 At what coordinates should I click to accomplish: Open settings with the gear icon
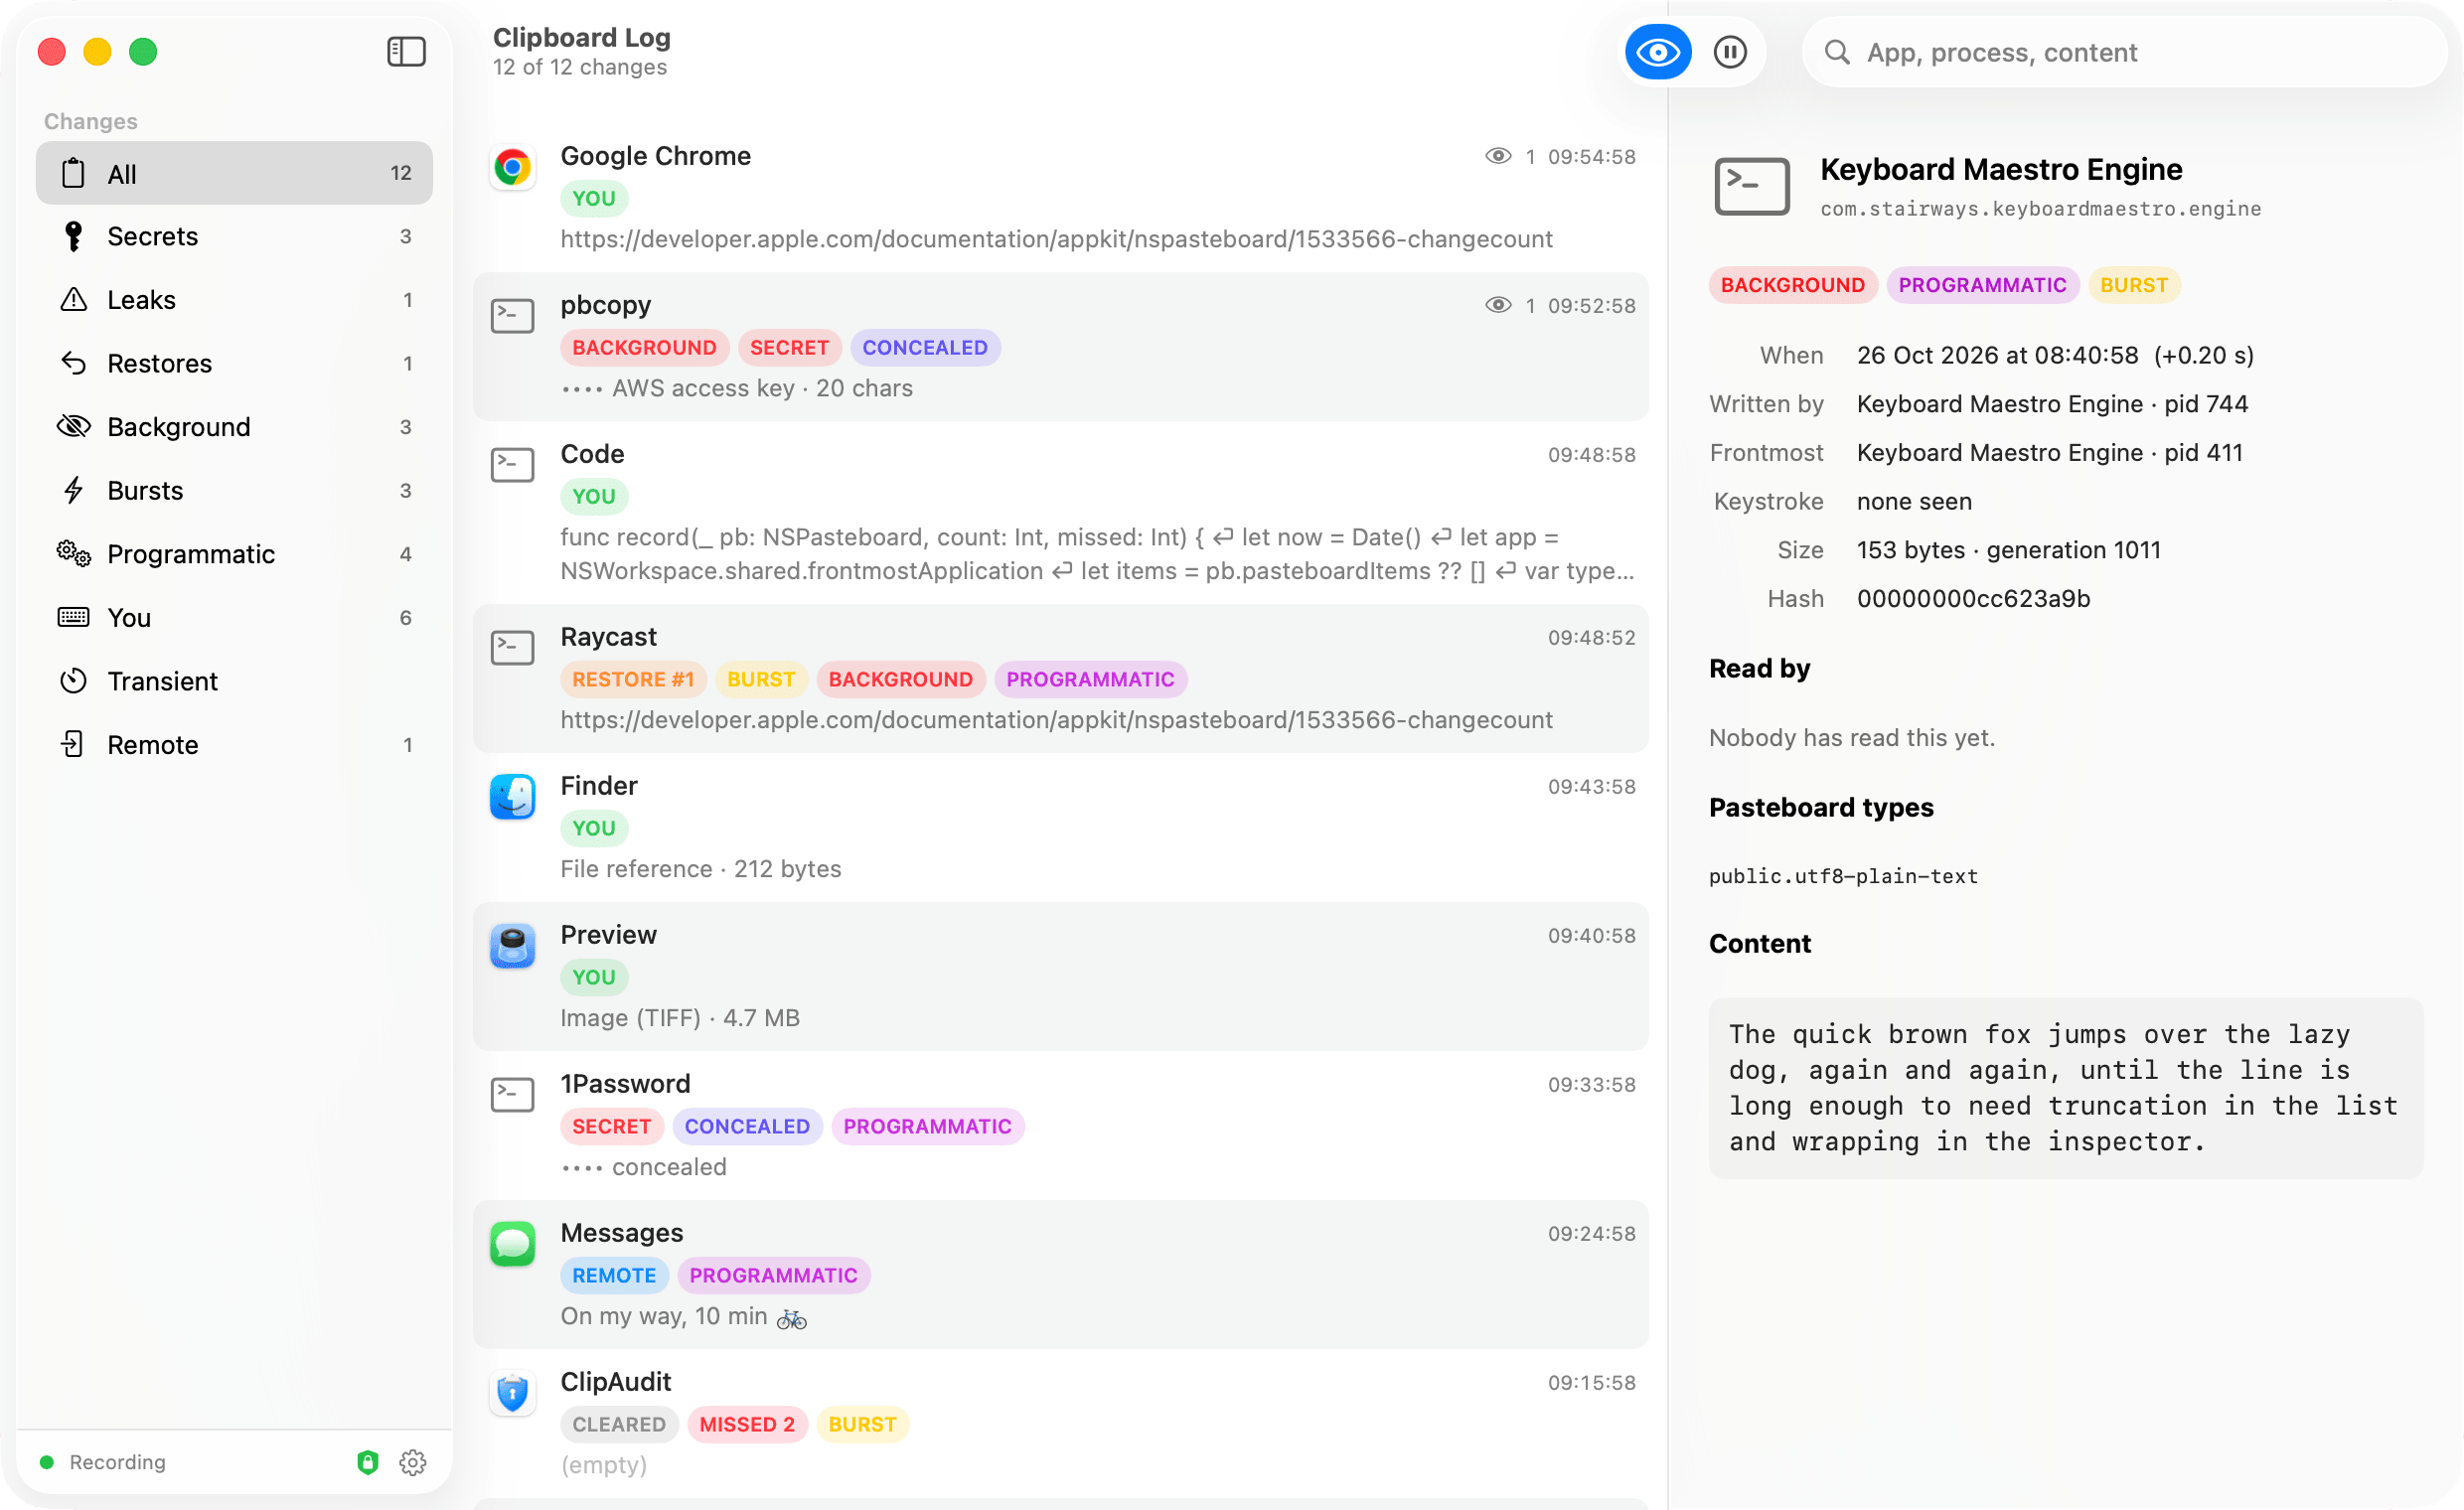(x=412, y=1462)
